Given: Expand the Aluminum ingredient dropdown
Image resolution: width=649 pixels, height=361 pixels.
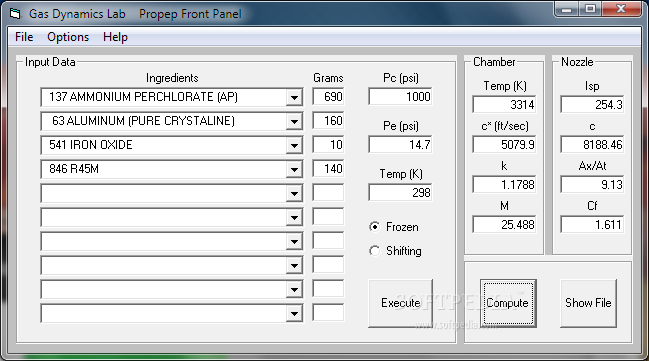Looking at the screenshot, I should 294,122.
